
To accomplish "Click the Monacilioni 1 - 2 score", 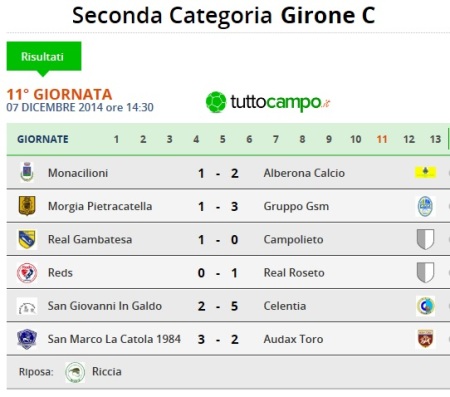I will pos(218,173).
